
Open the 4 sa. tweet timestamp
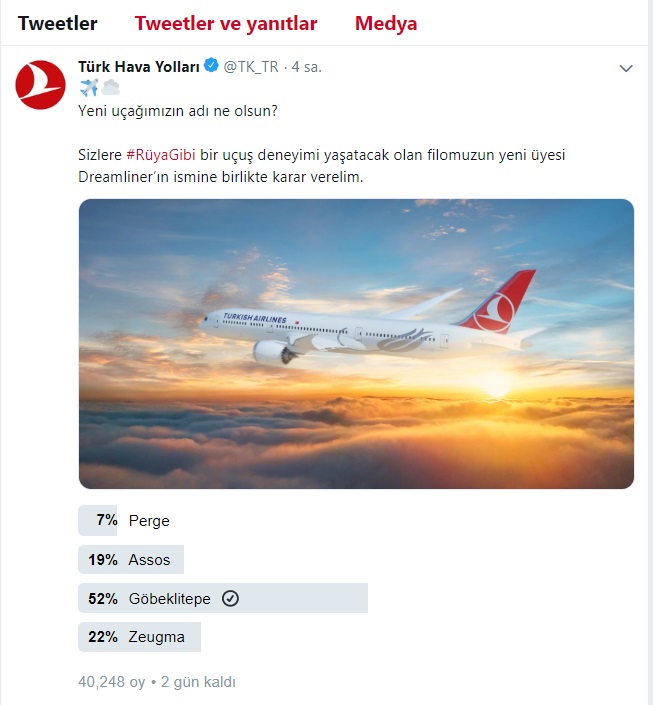click(307, 67)
